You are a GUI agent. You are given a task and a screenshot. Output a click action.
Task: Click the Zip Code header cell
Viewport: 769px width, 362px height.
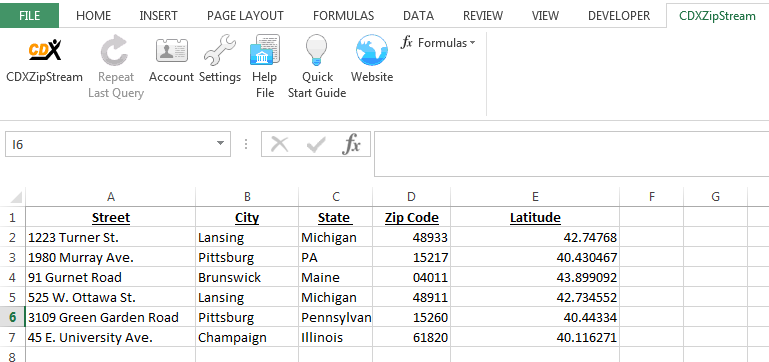pos(411,217)
